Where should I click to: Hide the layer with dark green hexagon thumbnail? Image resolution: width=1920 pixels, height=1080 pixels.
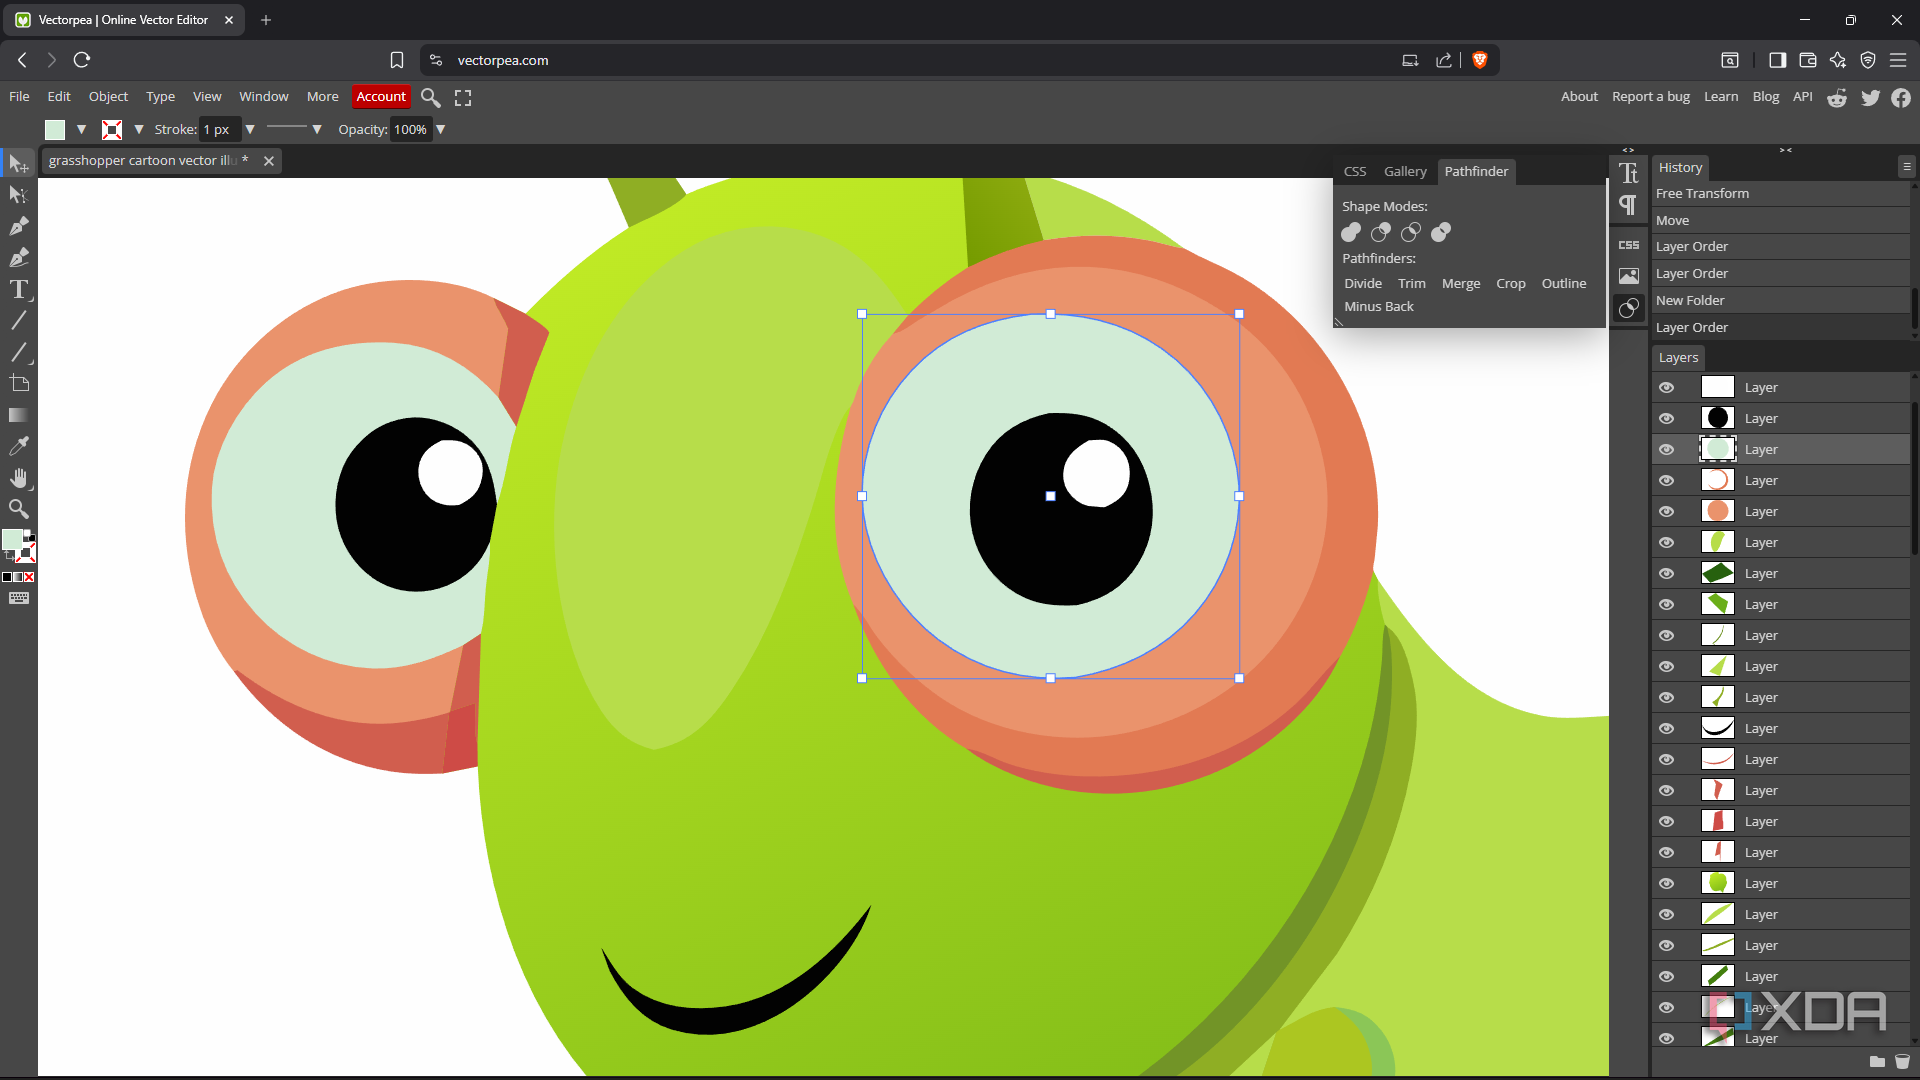click(x=1667, y=574)
